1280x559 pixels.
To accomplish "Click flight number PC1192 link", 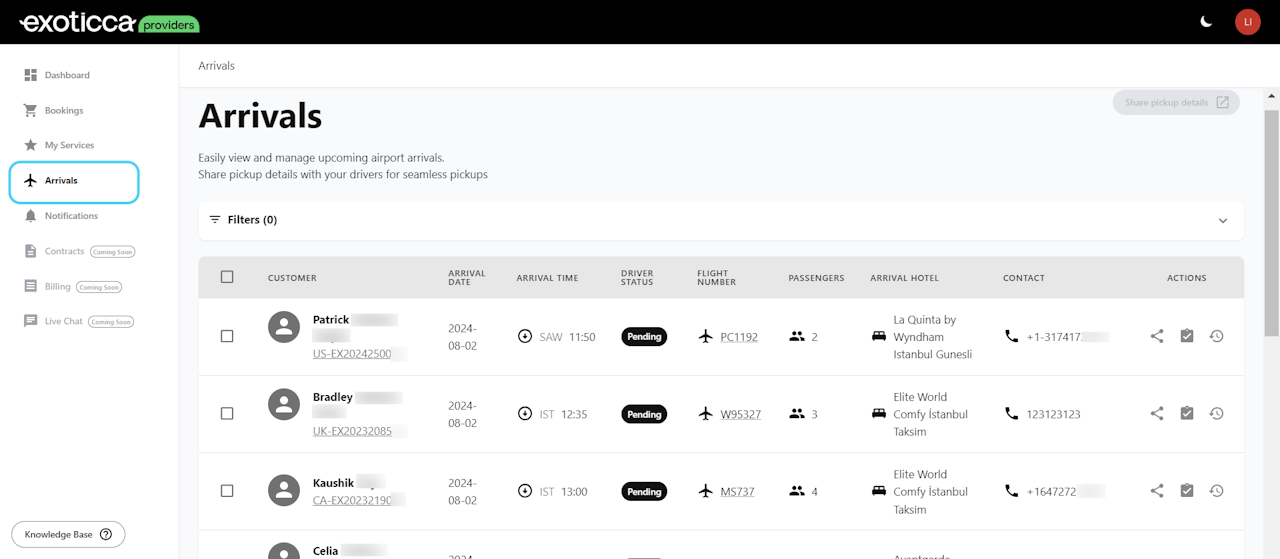I will coord(739,337).
